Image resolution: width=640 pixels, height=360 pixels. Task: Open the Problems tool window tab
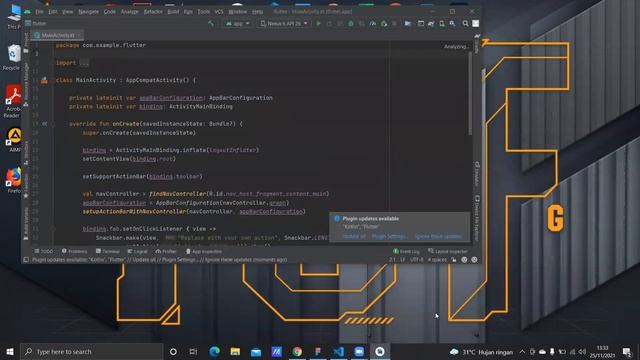[x=74, y=251]
